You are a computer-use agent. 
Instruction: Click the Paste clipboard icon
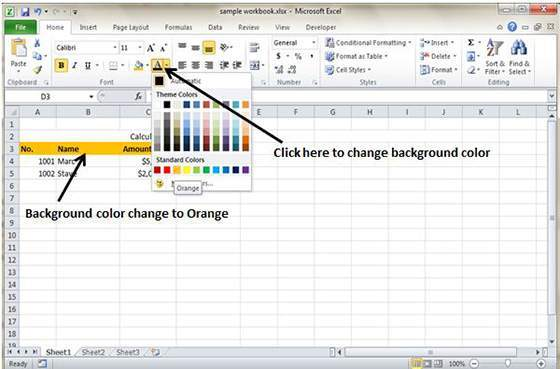(x=18, y=48)
